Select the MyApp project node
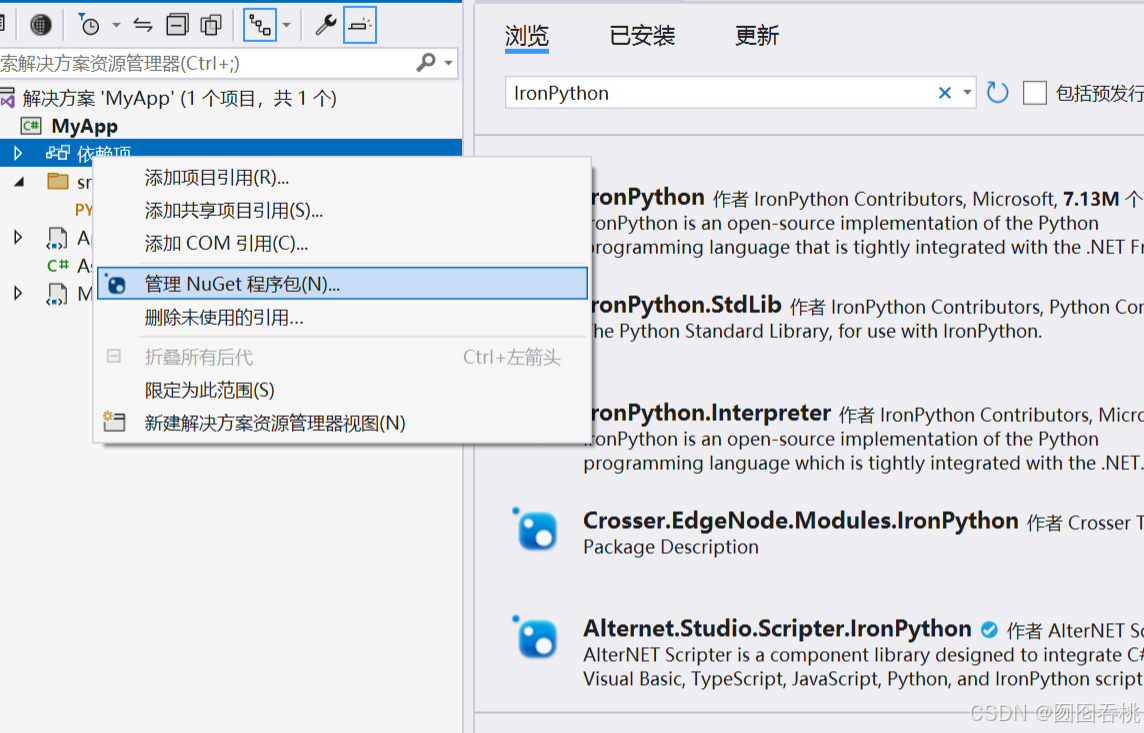This screenshot has height=733, width=1144. (84, 126)
